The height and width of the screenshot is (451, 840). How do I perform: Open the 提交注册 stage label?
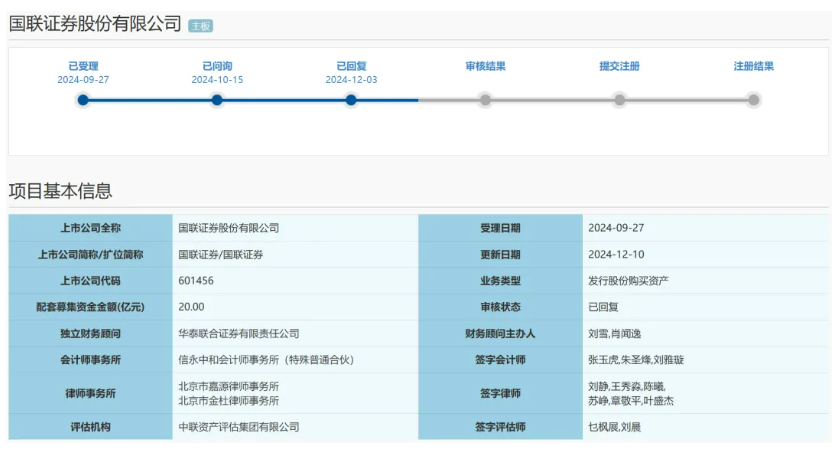click(x=619, y=66)
